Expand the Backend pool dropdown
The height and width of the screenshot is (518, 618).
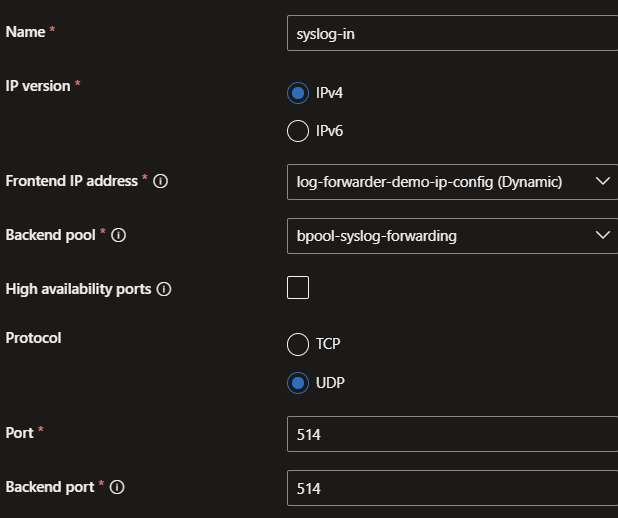click(450, 236)
